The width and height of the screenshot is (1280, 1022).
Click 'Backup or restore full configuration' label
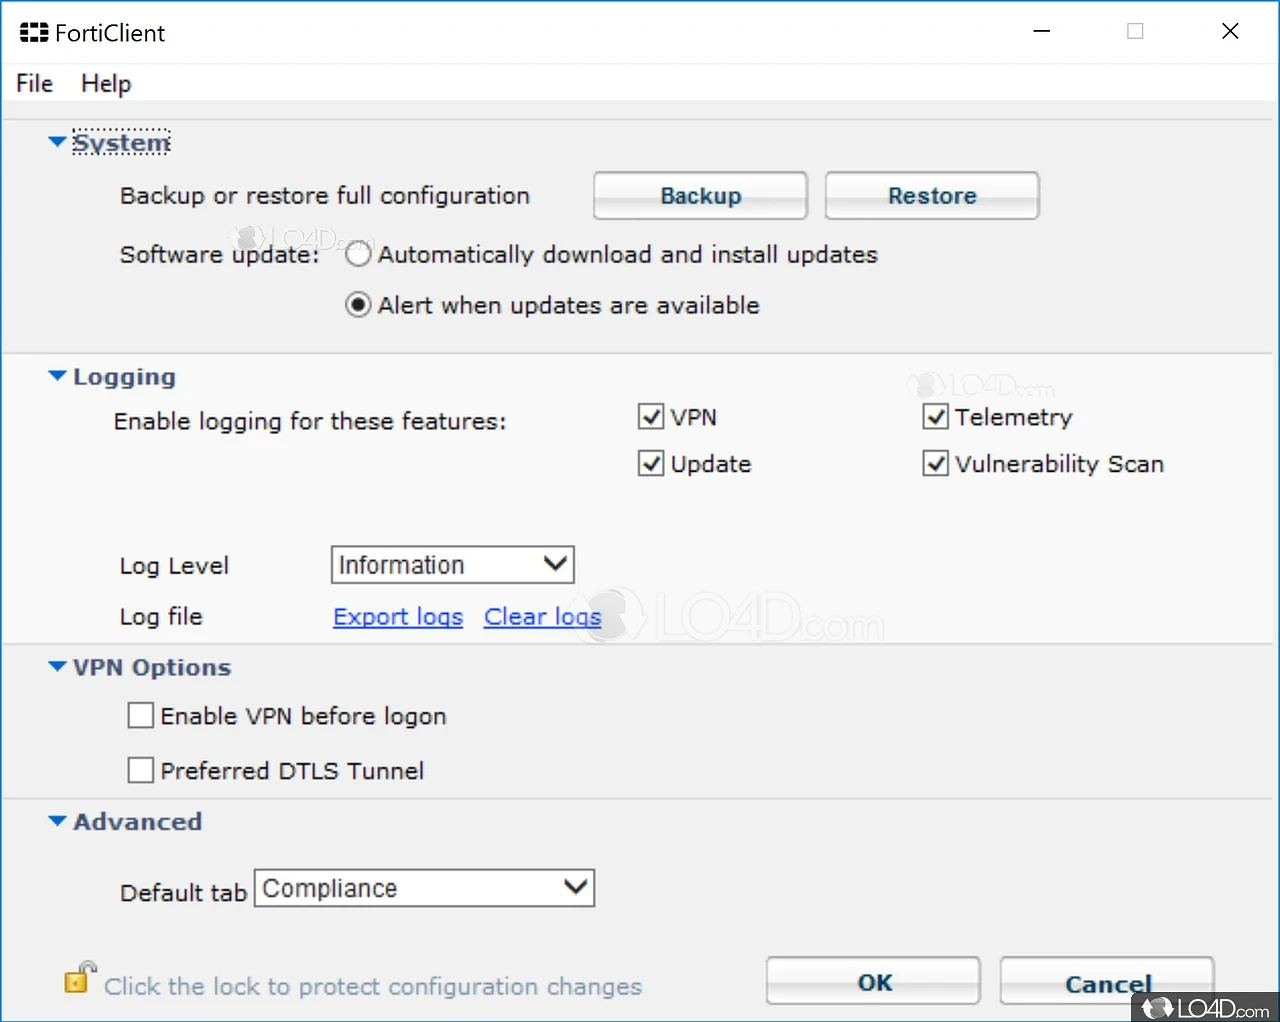pyautogui.click(x=325, y=196)
